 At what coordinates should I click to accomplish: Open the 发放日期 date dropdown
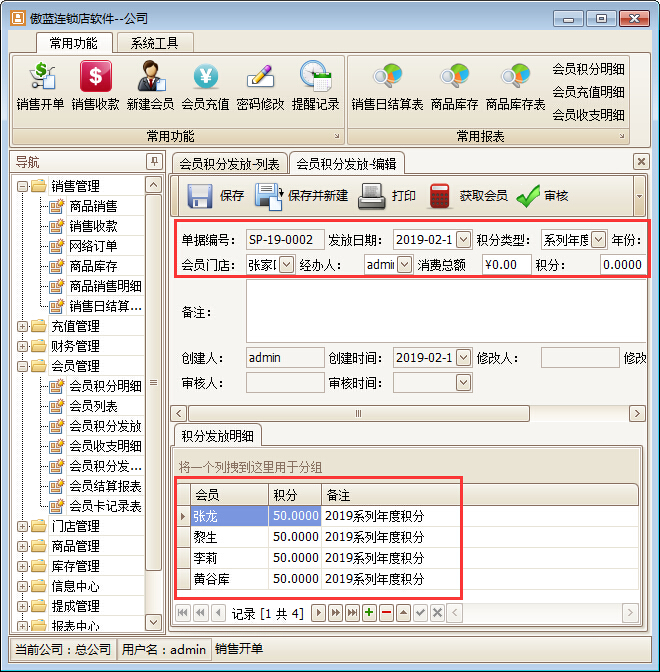(462, 239)
